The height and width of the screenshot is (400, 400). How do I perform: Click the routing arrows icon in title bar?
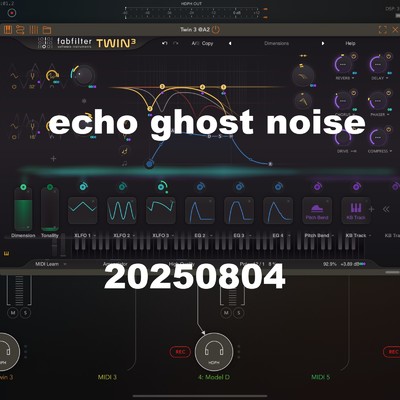(20, 30)
